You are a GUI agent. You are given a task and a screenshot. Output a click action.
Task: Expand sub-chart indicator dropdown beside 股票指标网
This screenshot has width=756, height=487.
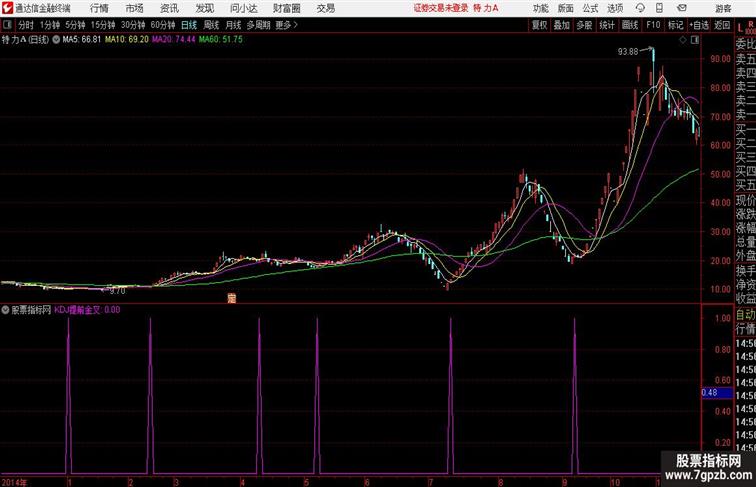point(5,310)
